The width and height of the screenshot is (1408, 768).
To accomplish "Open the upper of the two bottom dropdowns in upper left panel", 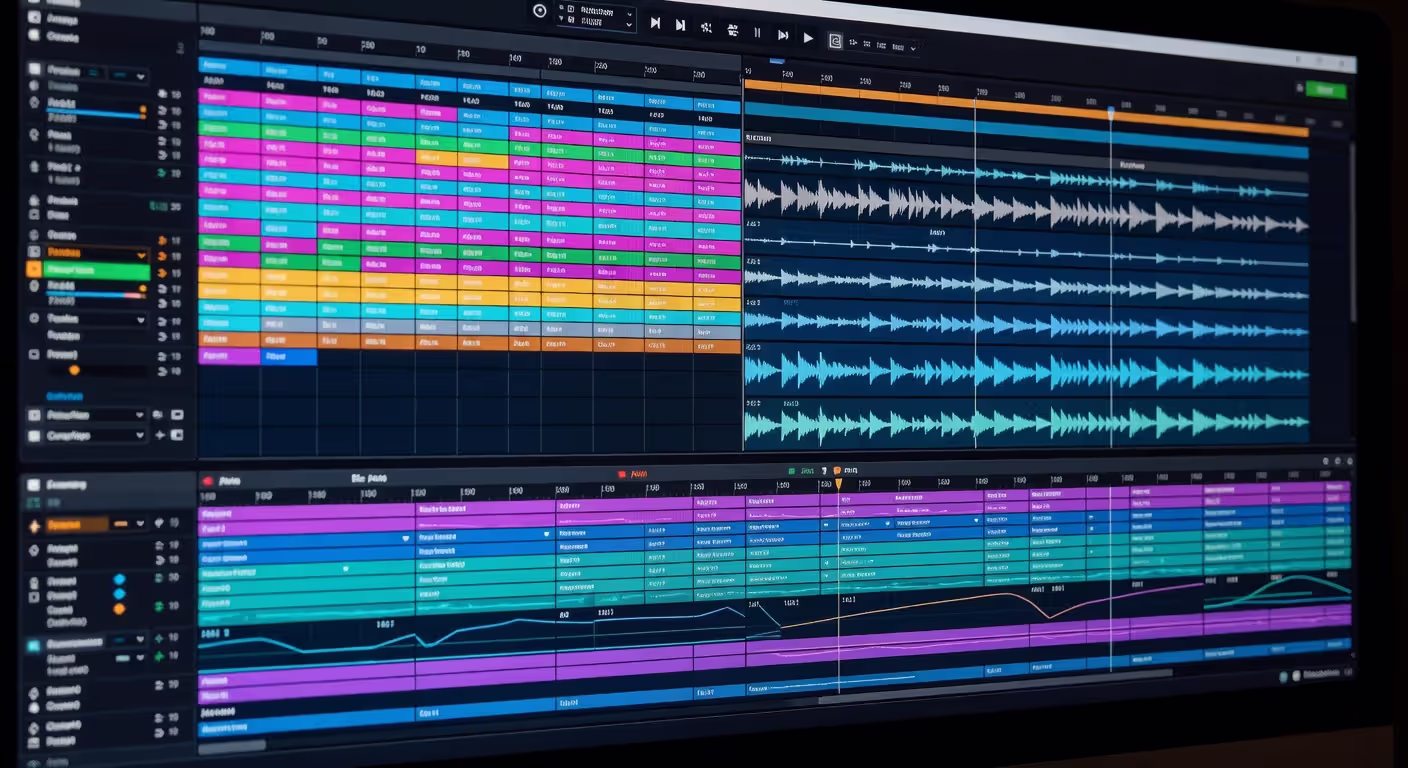I will click(x=95, y=414).
